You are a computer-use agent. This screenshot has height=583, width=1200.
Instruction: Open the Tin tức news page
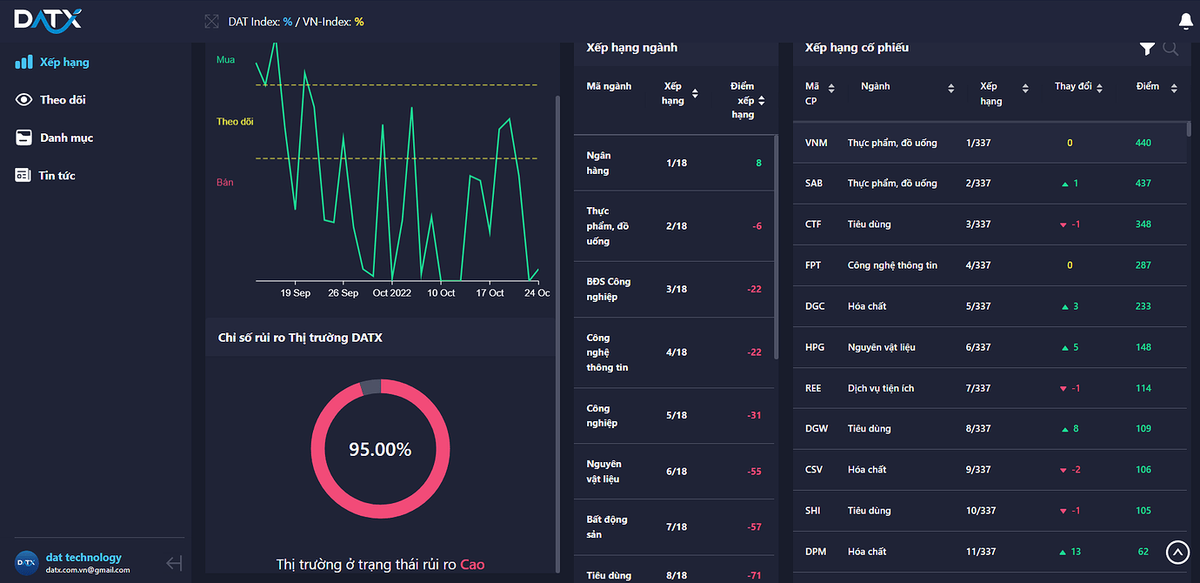tap(57, 176)
